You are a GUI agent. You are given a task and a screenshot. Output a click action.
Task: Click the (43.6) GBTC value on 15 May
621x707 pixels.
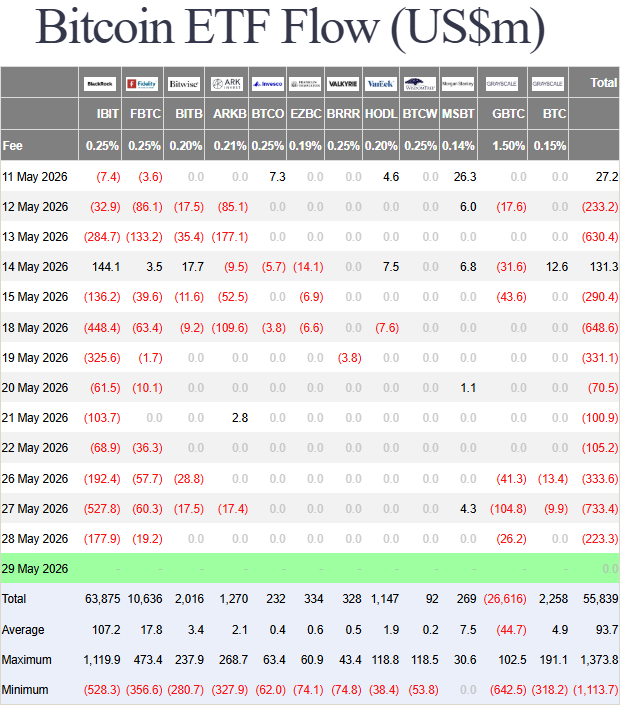click(x=511, y=297)
